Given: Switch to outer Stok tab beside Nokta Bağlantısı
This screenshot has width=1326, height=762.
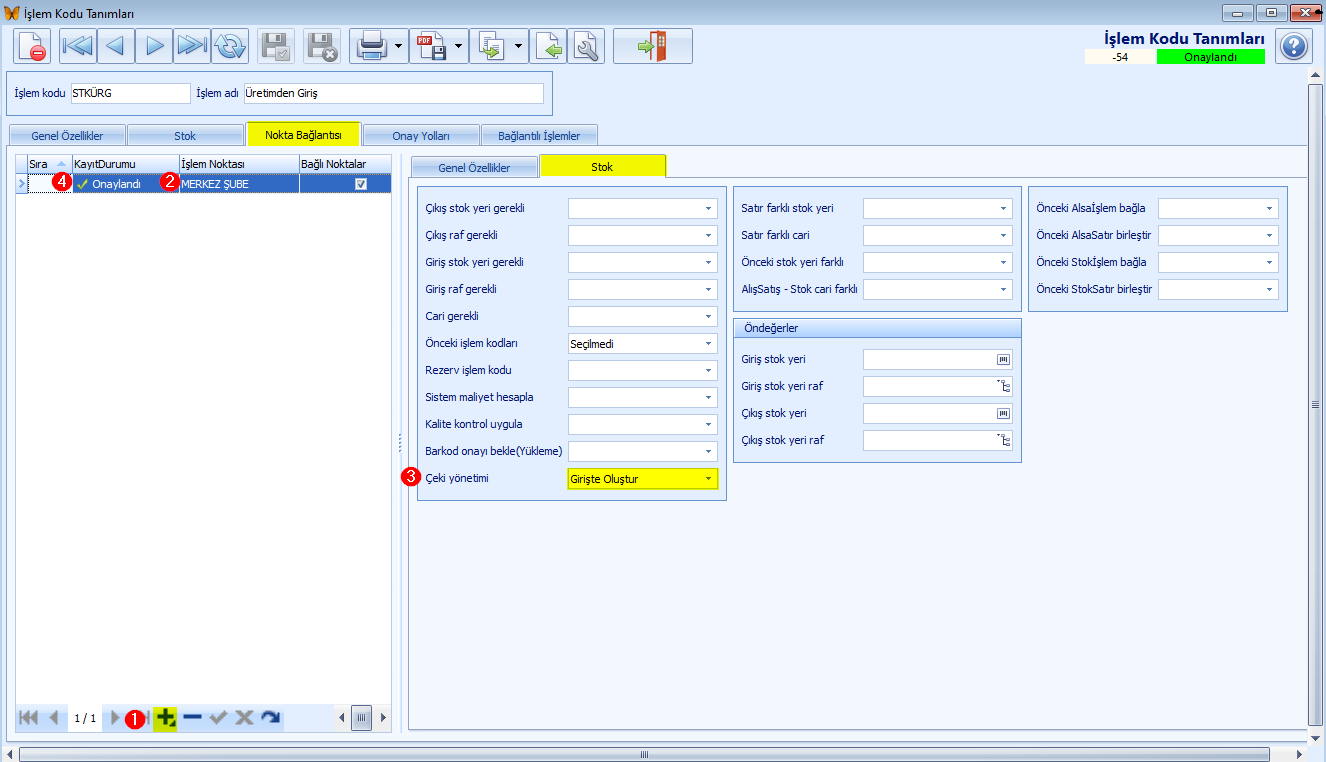Looking at the screenshot, I should pyautogui.click(x=185, y=136).
